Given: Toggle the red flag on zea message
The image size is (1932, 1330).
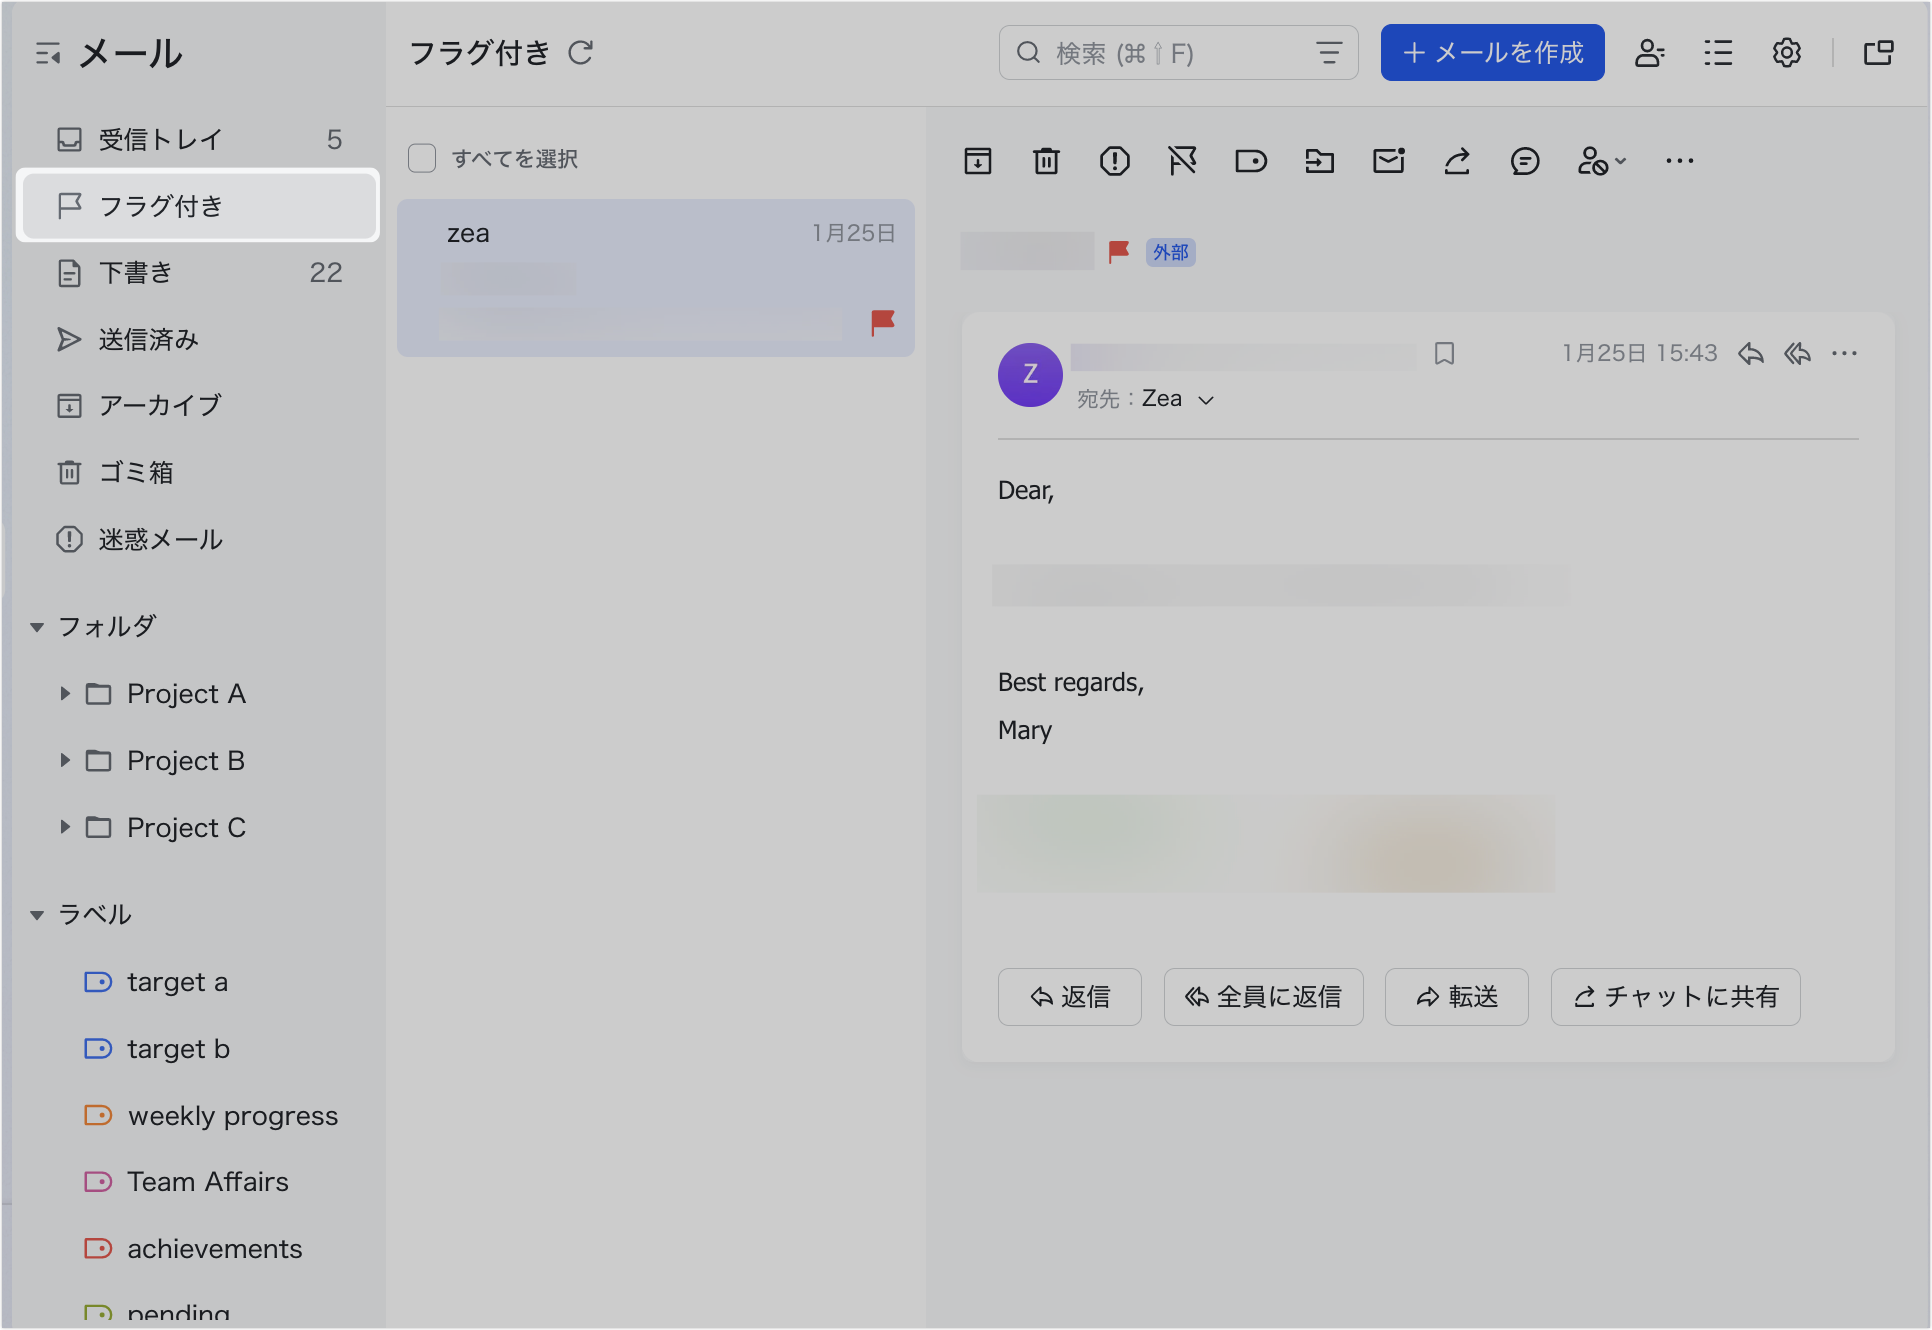Looking at the screenshot, I should (882, 322).
